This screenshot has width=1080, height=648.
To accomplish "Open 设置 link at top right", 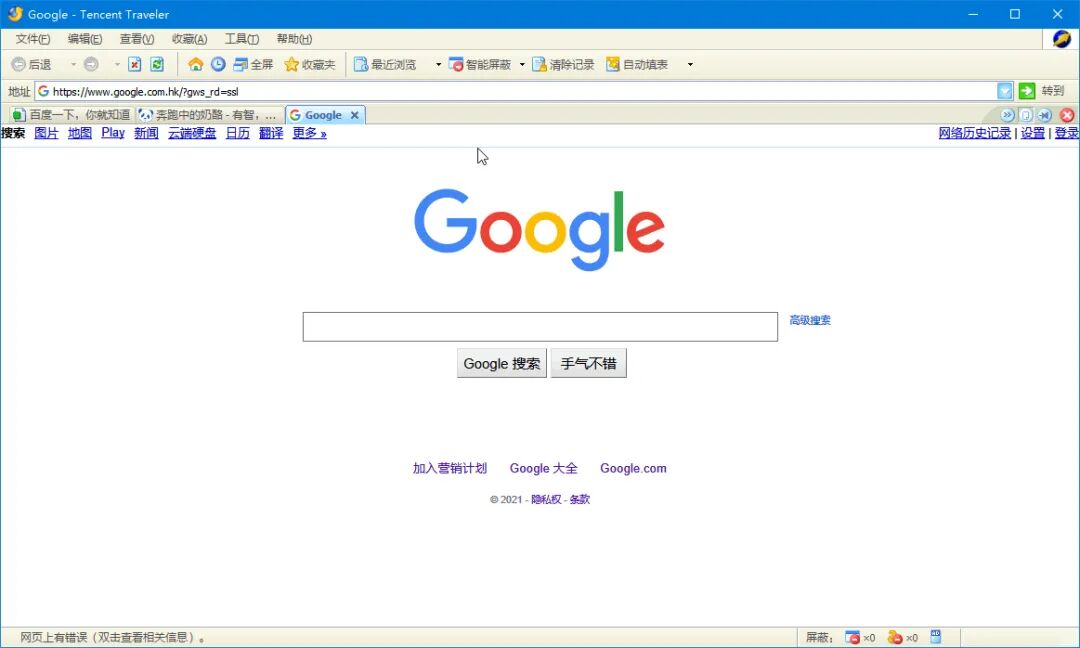I will tap(1032, 133).
